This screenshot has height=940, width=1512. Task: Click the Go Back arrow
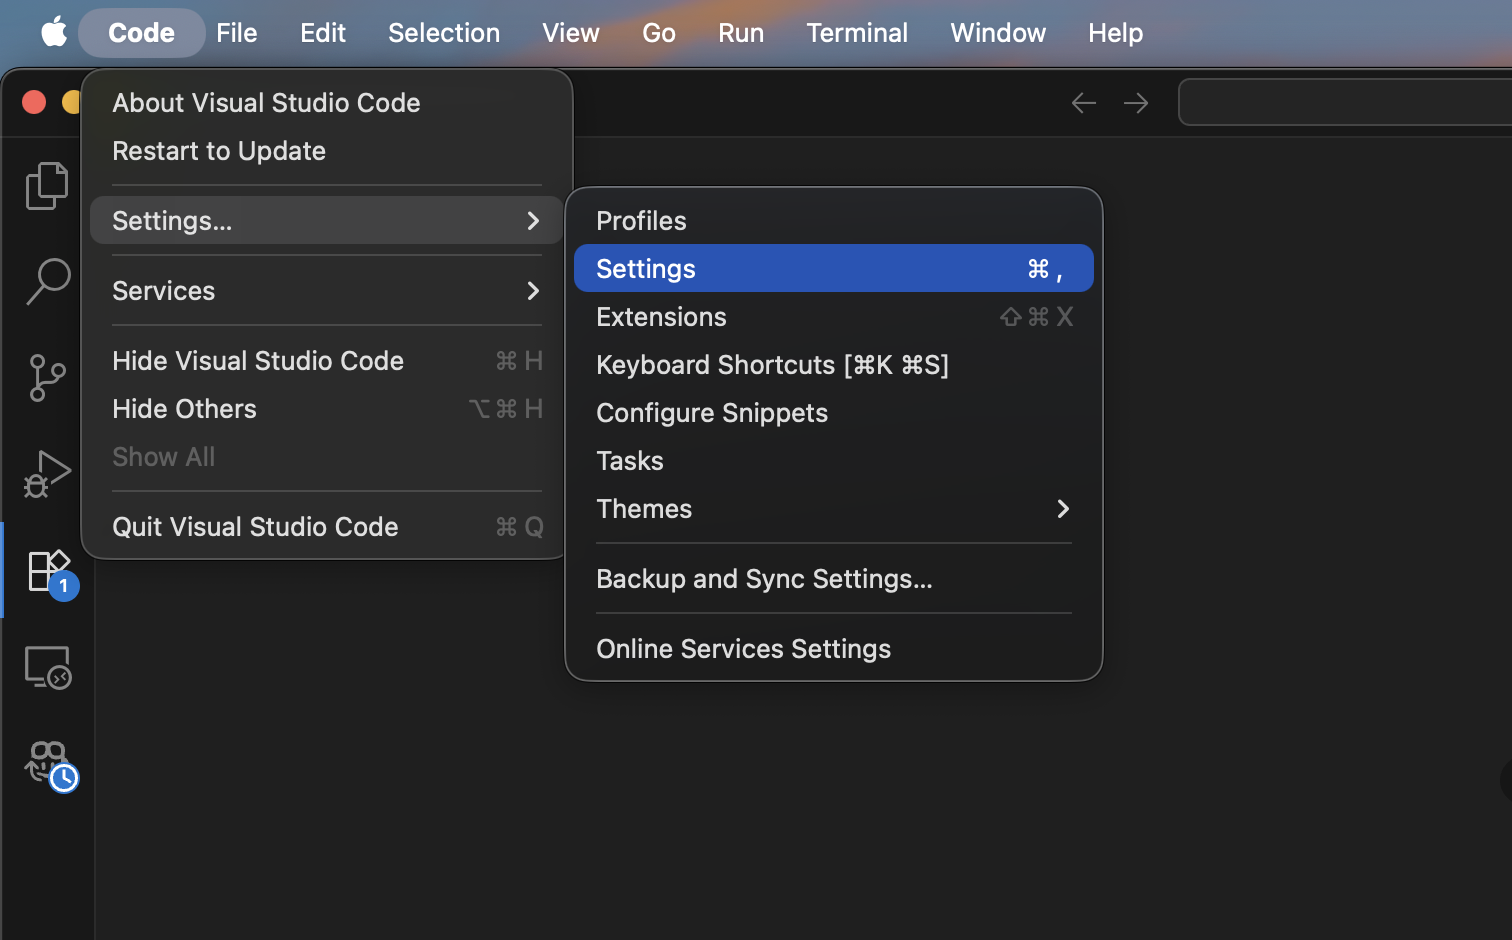[x=1084, y=103]
